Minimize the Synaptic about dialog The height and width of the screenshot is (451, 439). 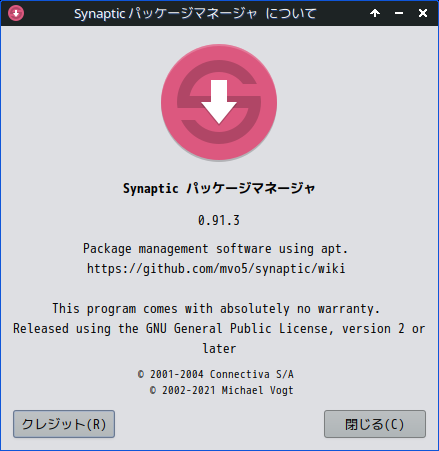point(399,13)
